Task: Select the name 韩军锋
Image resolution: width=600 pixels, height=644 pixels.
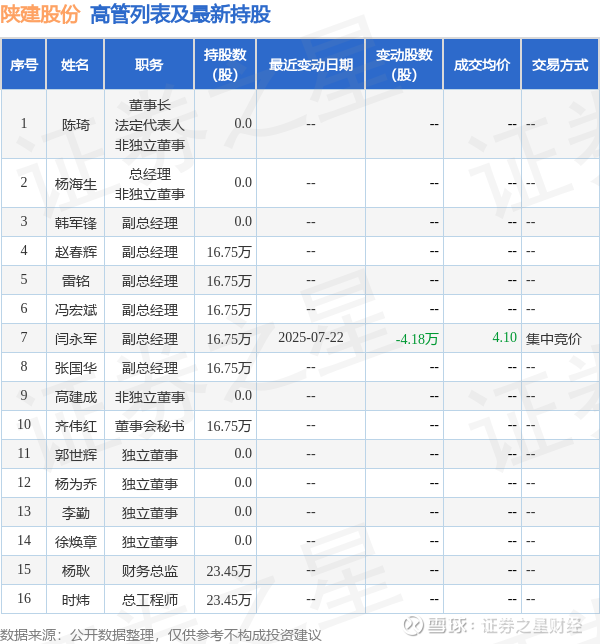Action: pyautogui.click(x=76, y=223)
